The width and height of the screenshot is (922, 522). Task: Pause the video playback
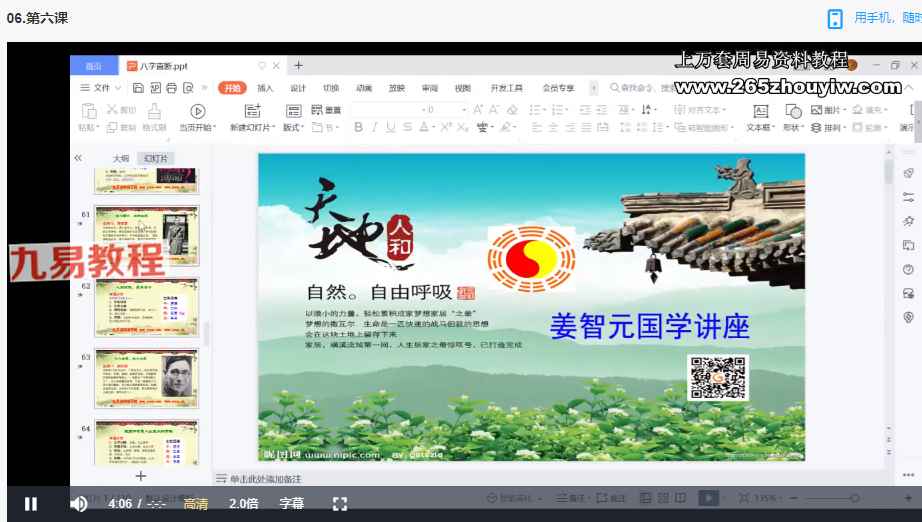point(31,504)
